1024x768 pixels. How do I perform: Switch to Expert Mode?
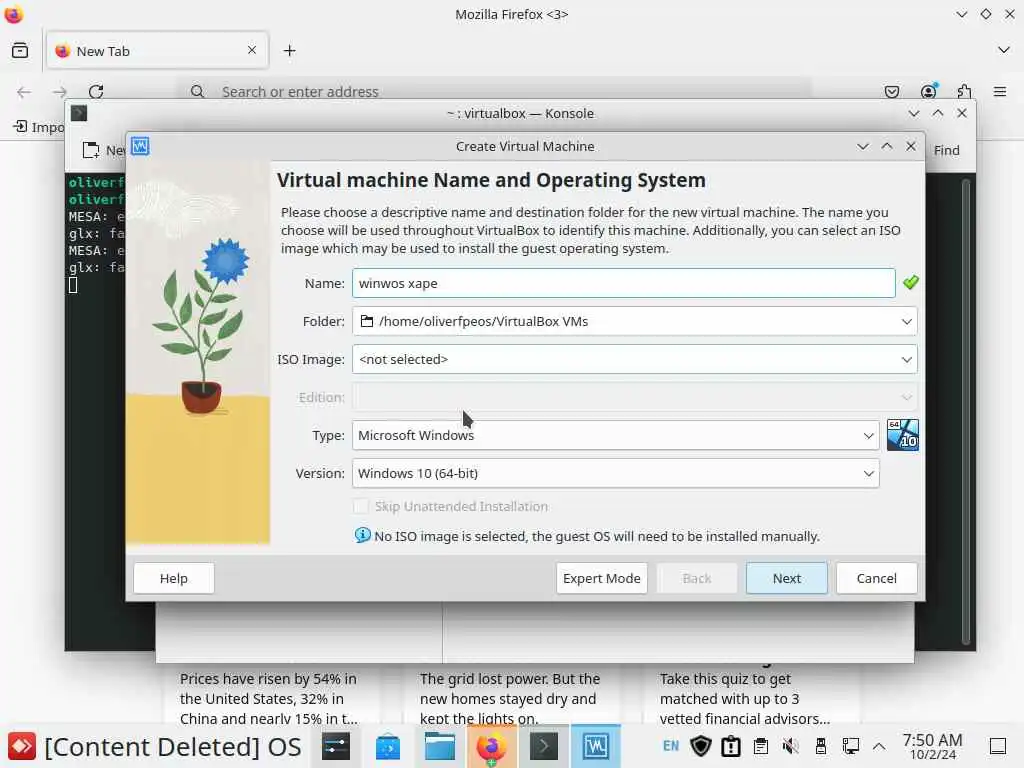(x=601, y=578)
